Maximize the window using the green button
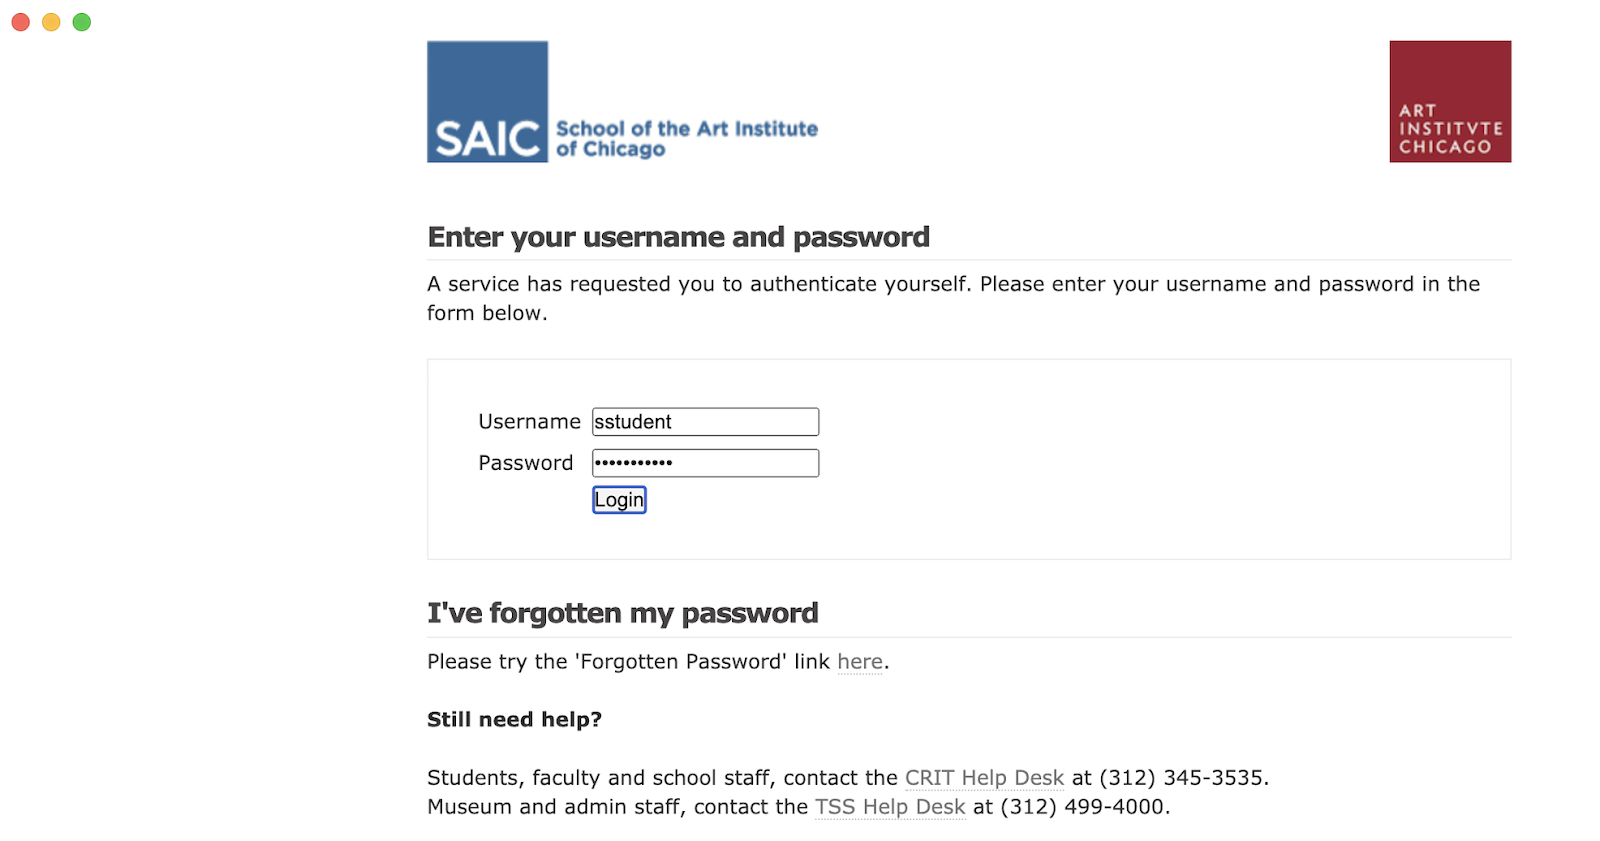The height and width of the screenshot is (841, 1600). pyautogui.click(x=82, y=22)
